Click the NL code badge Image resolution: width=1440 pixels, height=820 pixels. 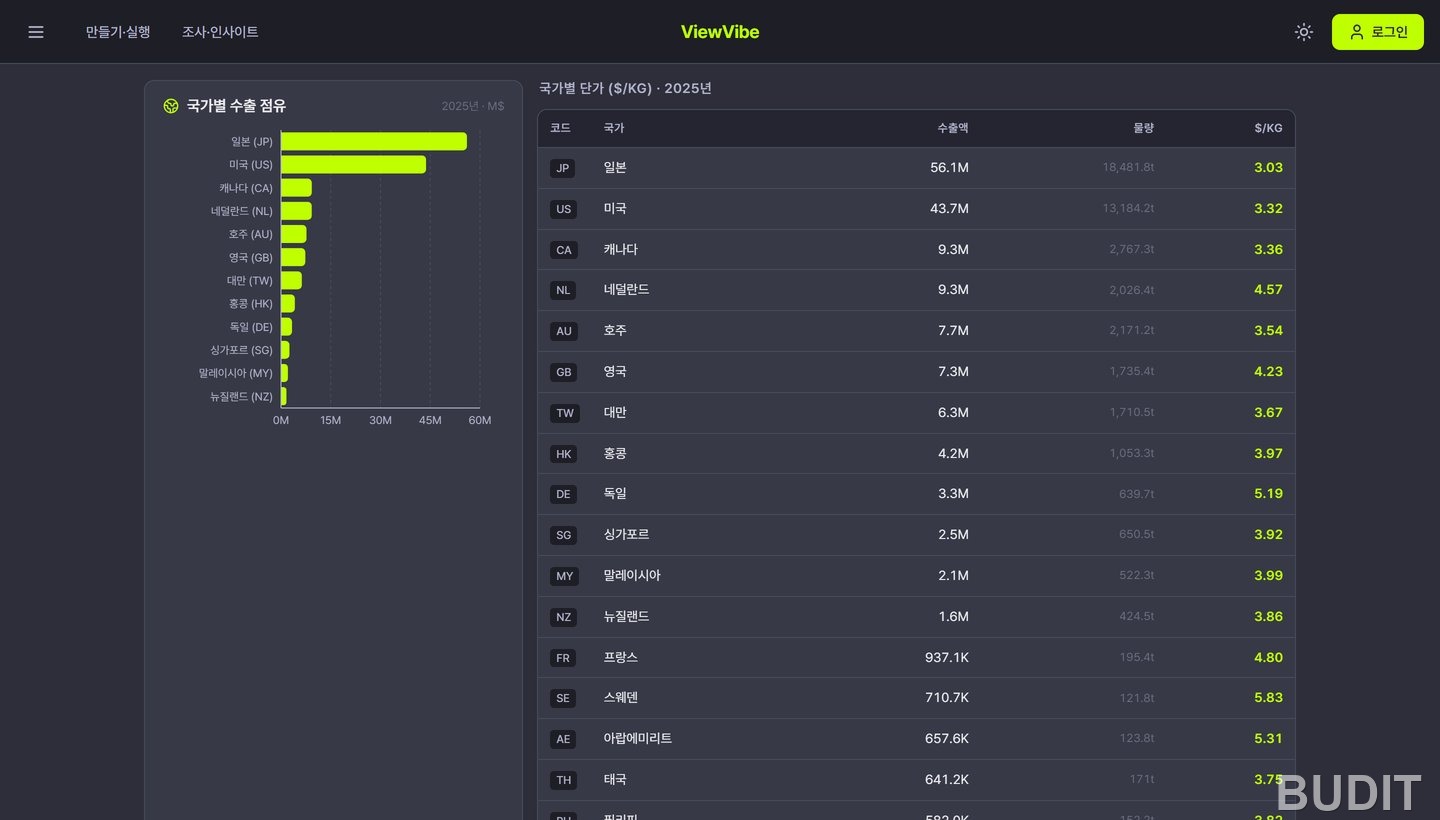pyautogui.click(x=563, y=290)
